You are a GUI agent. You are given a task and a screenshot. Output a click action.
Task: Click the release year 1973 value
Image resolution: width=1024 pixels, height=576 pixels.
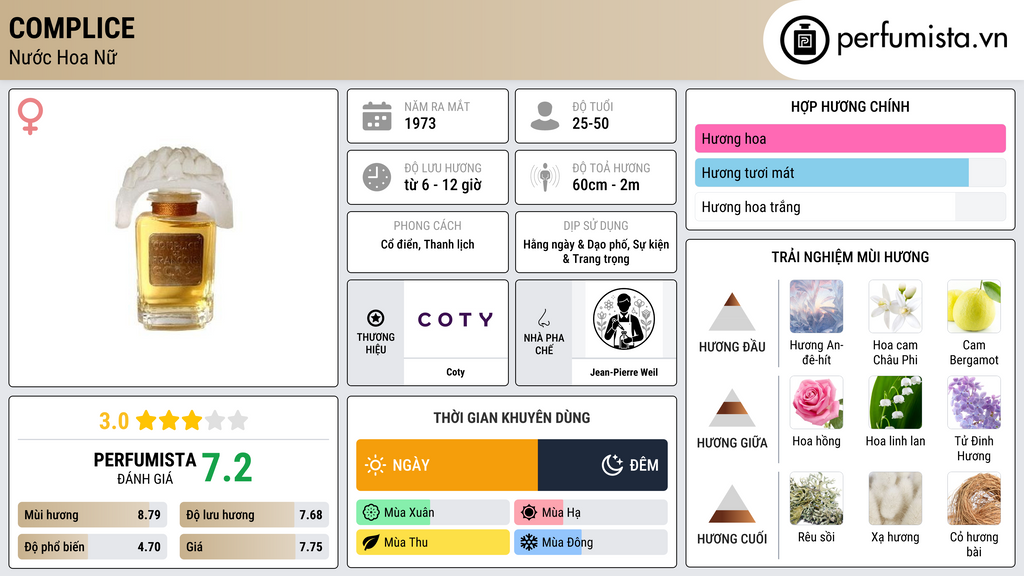coord(420,123)
